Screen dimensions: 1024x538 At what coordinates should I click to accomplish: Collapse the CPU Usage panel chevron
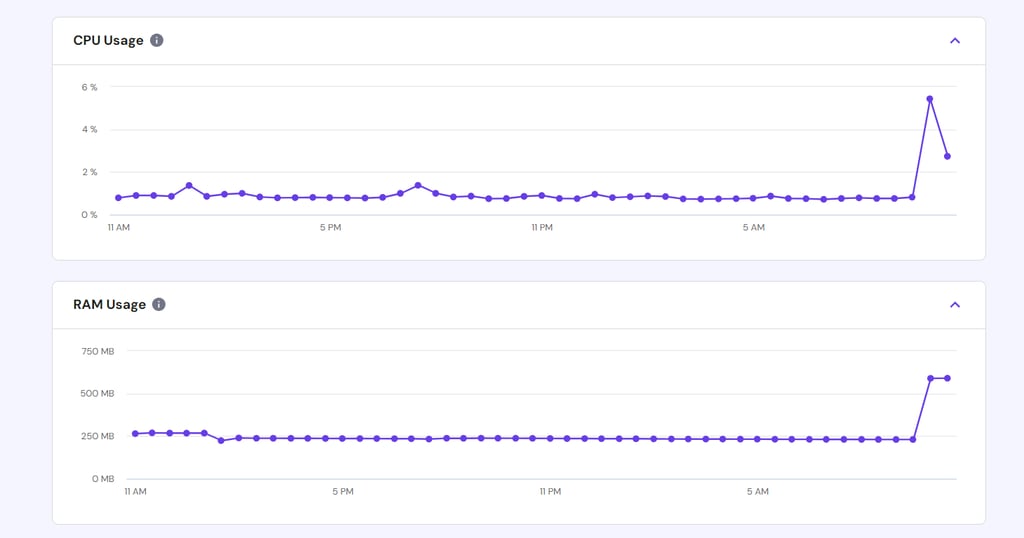coord(955,40)
